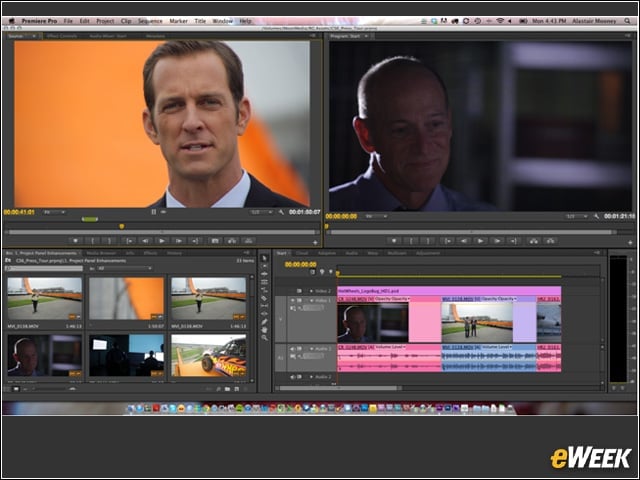Step back one frame in Source monitor
640x480 pixels.
pyautogui.click(x=145, y=241)
